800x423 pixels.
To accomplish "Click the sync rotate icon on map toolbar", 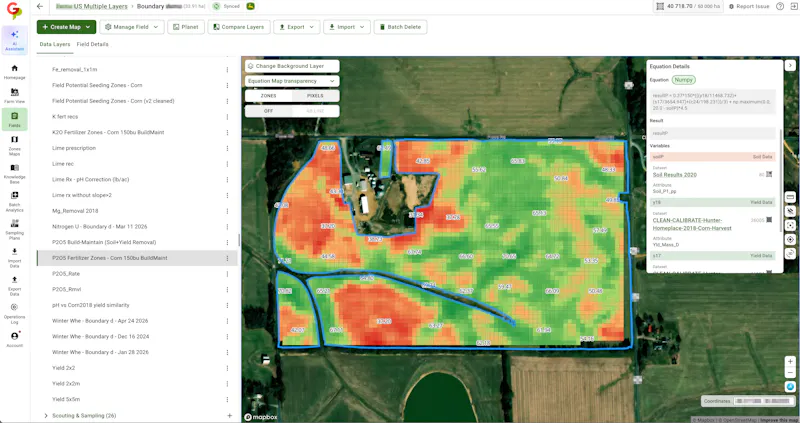I will 790,253.
